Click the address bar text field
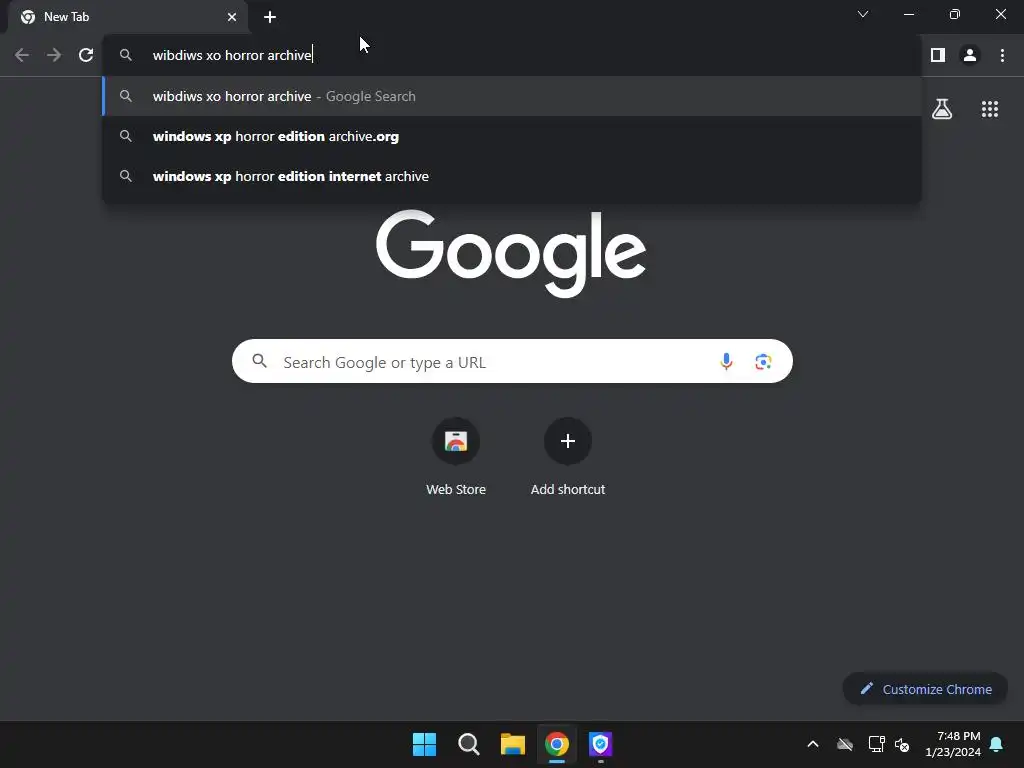 tap(512, 55)
